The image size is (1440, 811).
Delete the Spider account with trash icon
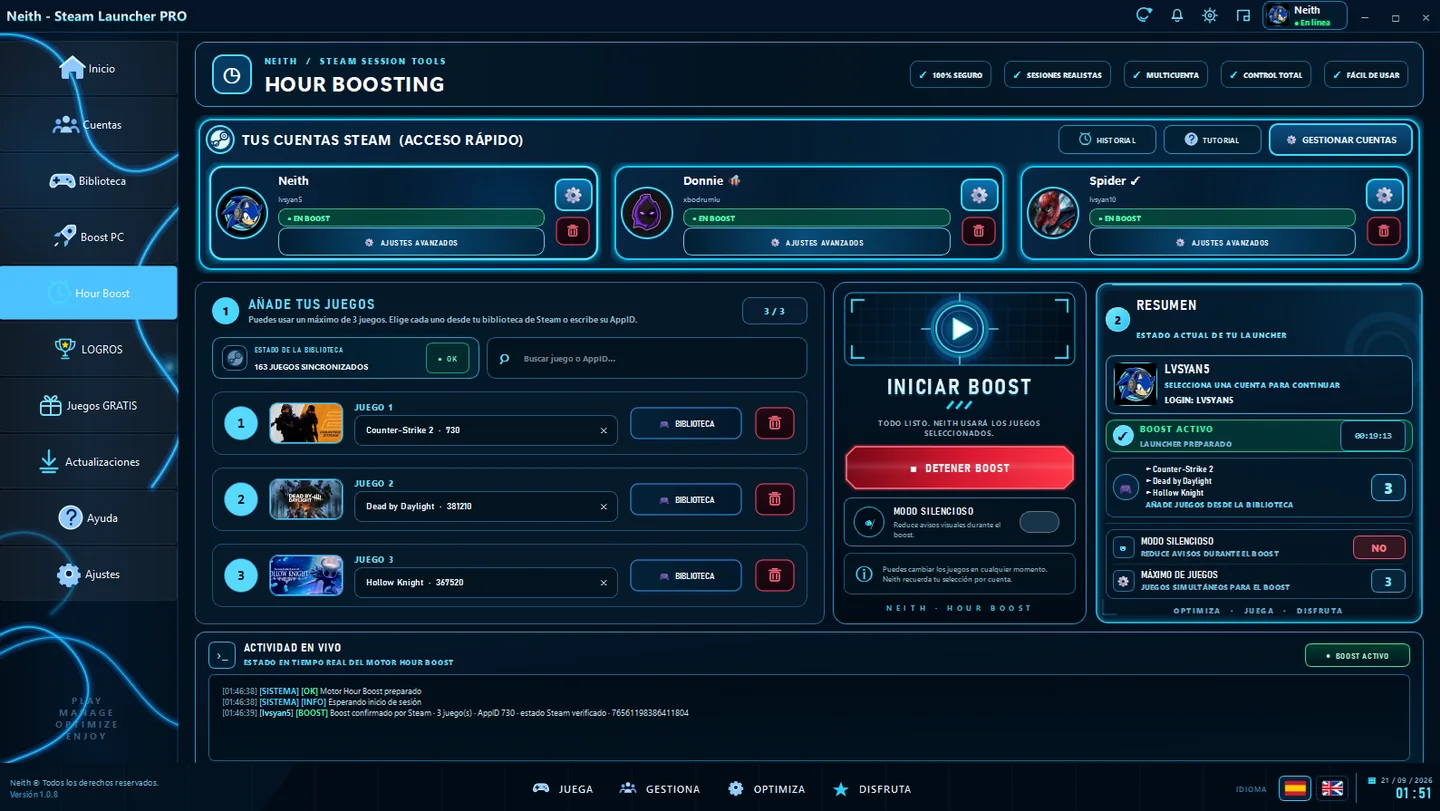tap(1384, 231)
